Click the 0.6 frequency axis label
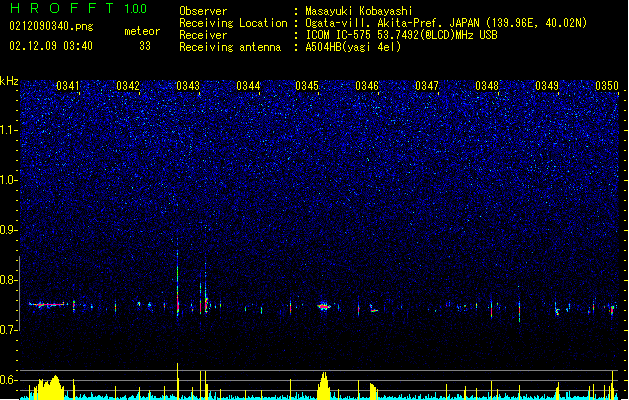The height and width of the screenshot is (400, 629). coord(9,380)
